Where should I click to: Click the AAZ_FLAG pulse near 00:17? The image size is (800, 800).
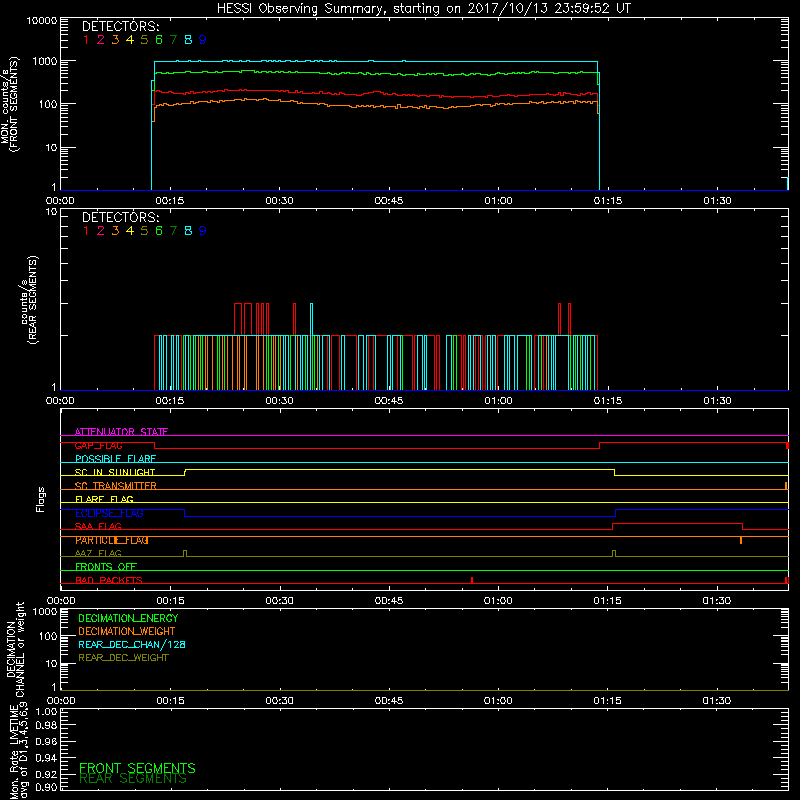[185, 554]
